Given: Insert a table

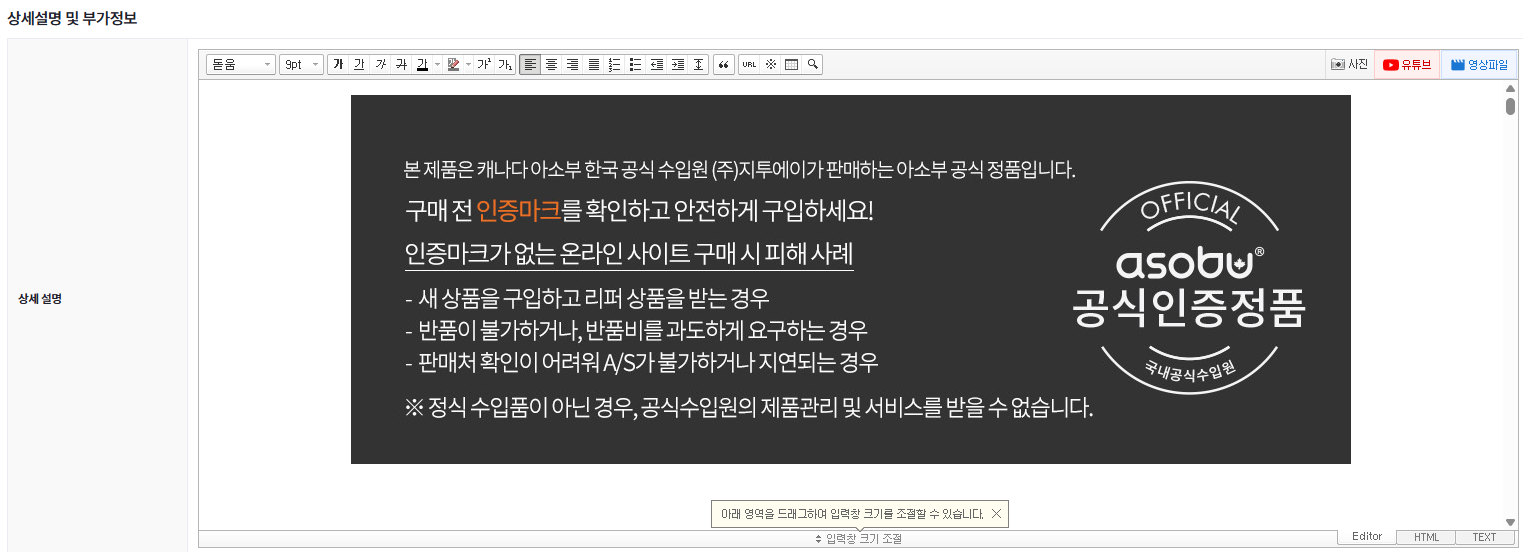Looking at the screenshot, I should pos(791,64).
